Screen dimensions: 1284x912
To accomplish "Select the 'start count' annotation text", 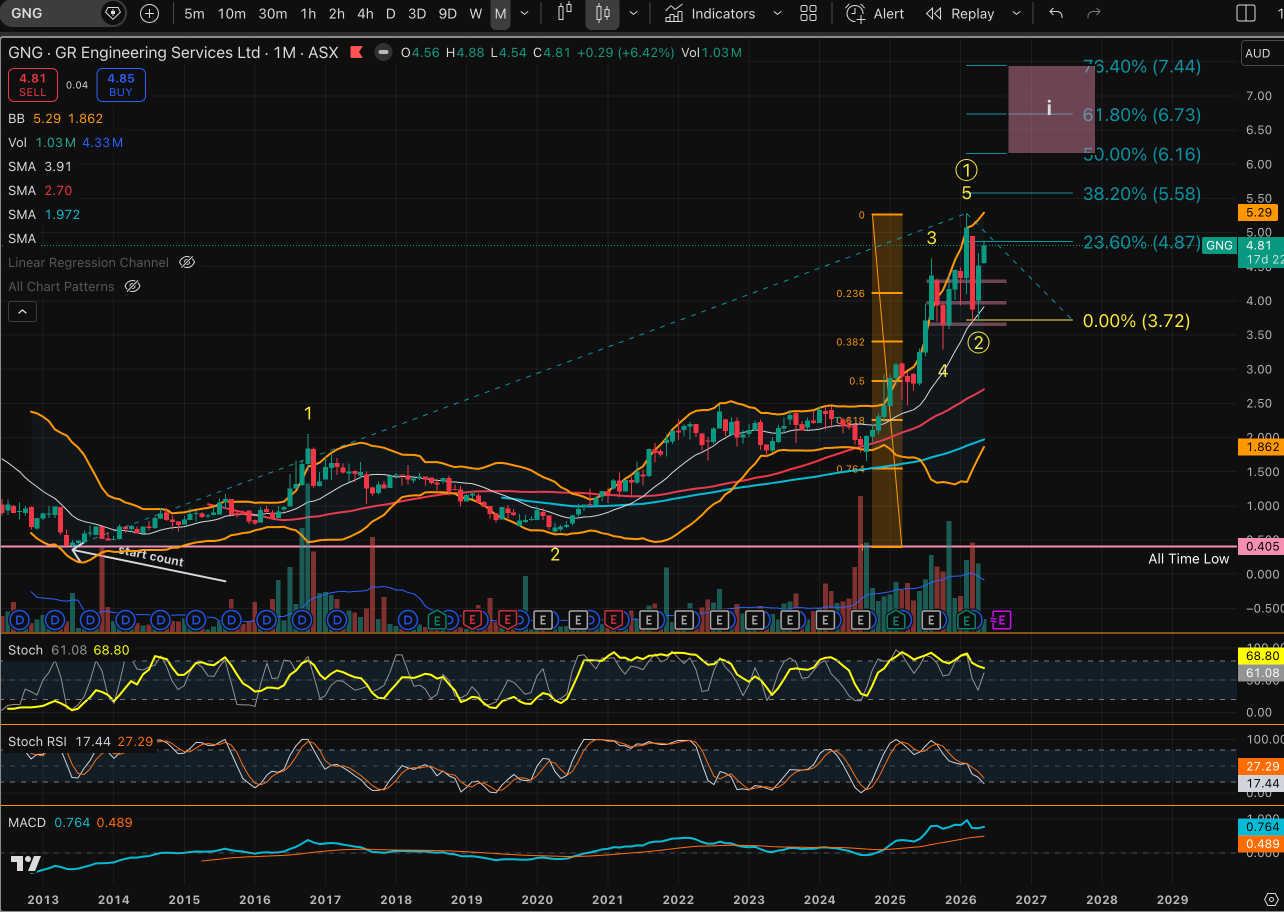I will click(151, 556).
